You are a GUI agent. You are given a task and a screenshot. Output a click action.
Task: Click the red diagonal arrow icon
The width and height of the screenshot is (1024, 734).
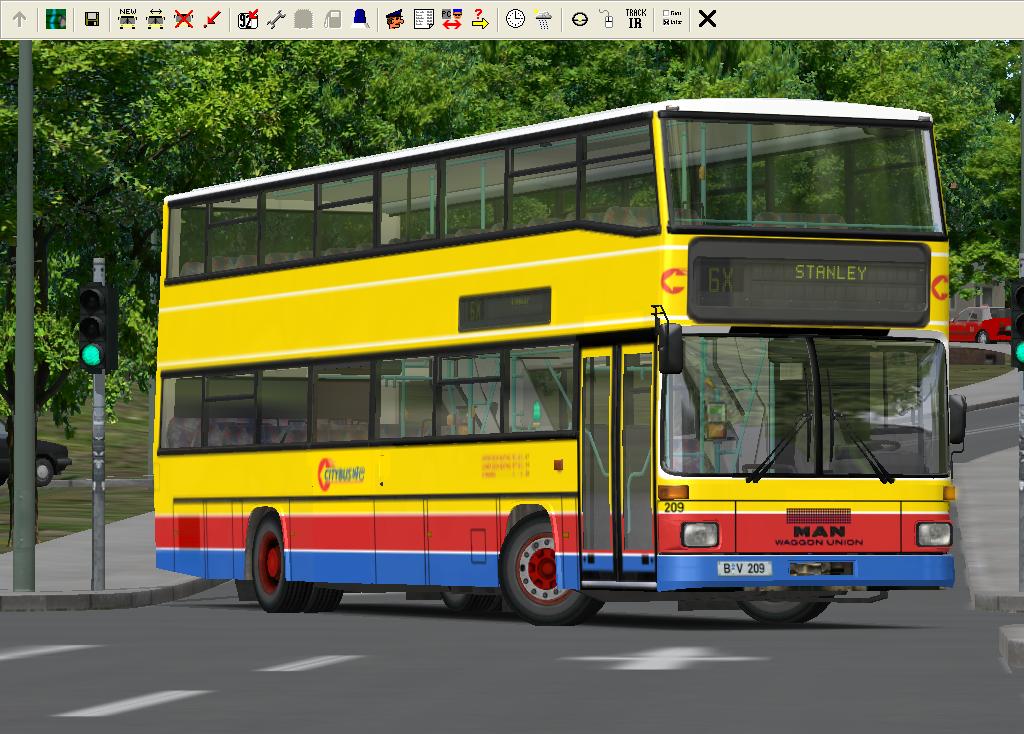(212, 19)
